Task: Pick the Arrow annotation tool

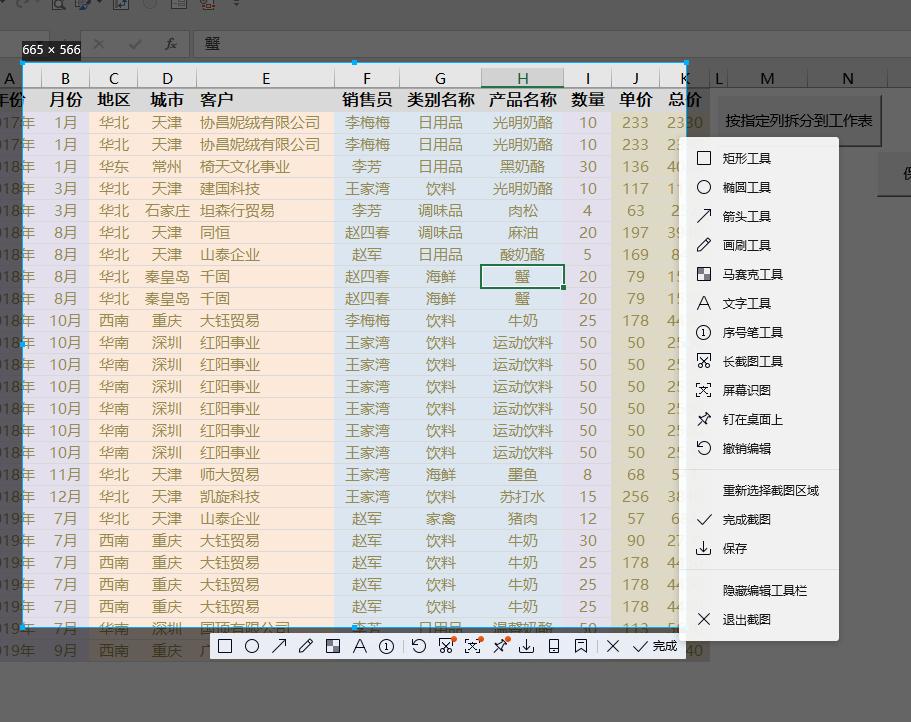Action: pos(279,647)
